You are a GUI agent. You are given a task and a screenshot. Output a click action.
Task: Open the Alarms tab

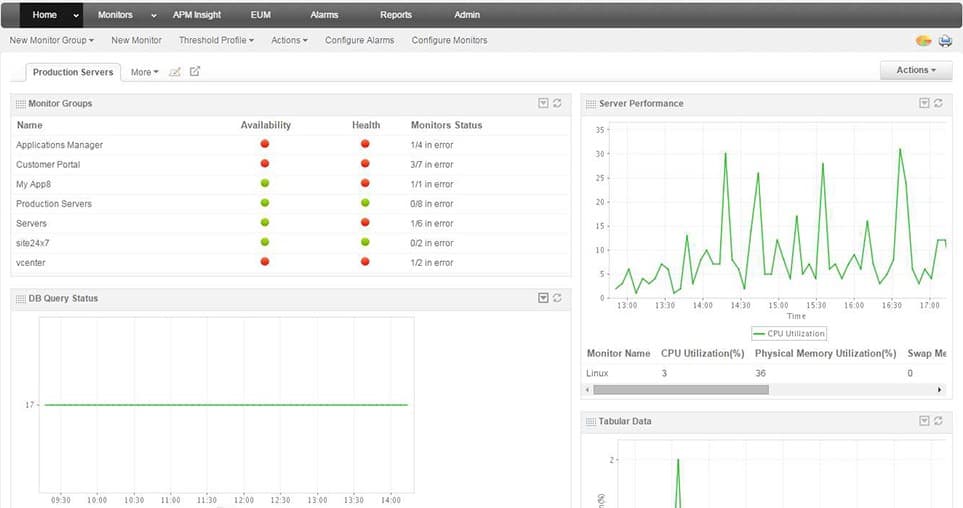[324, 15]
